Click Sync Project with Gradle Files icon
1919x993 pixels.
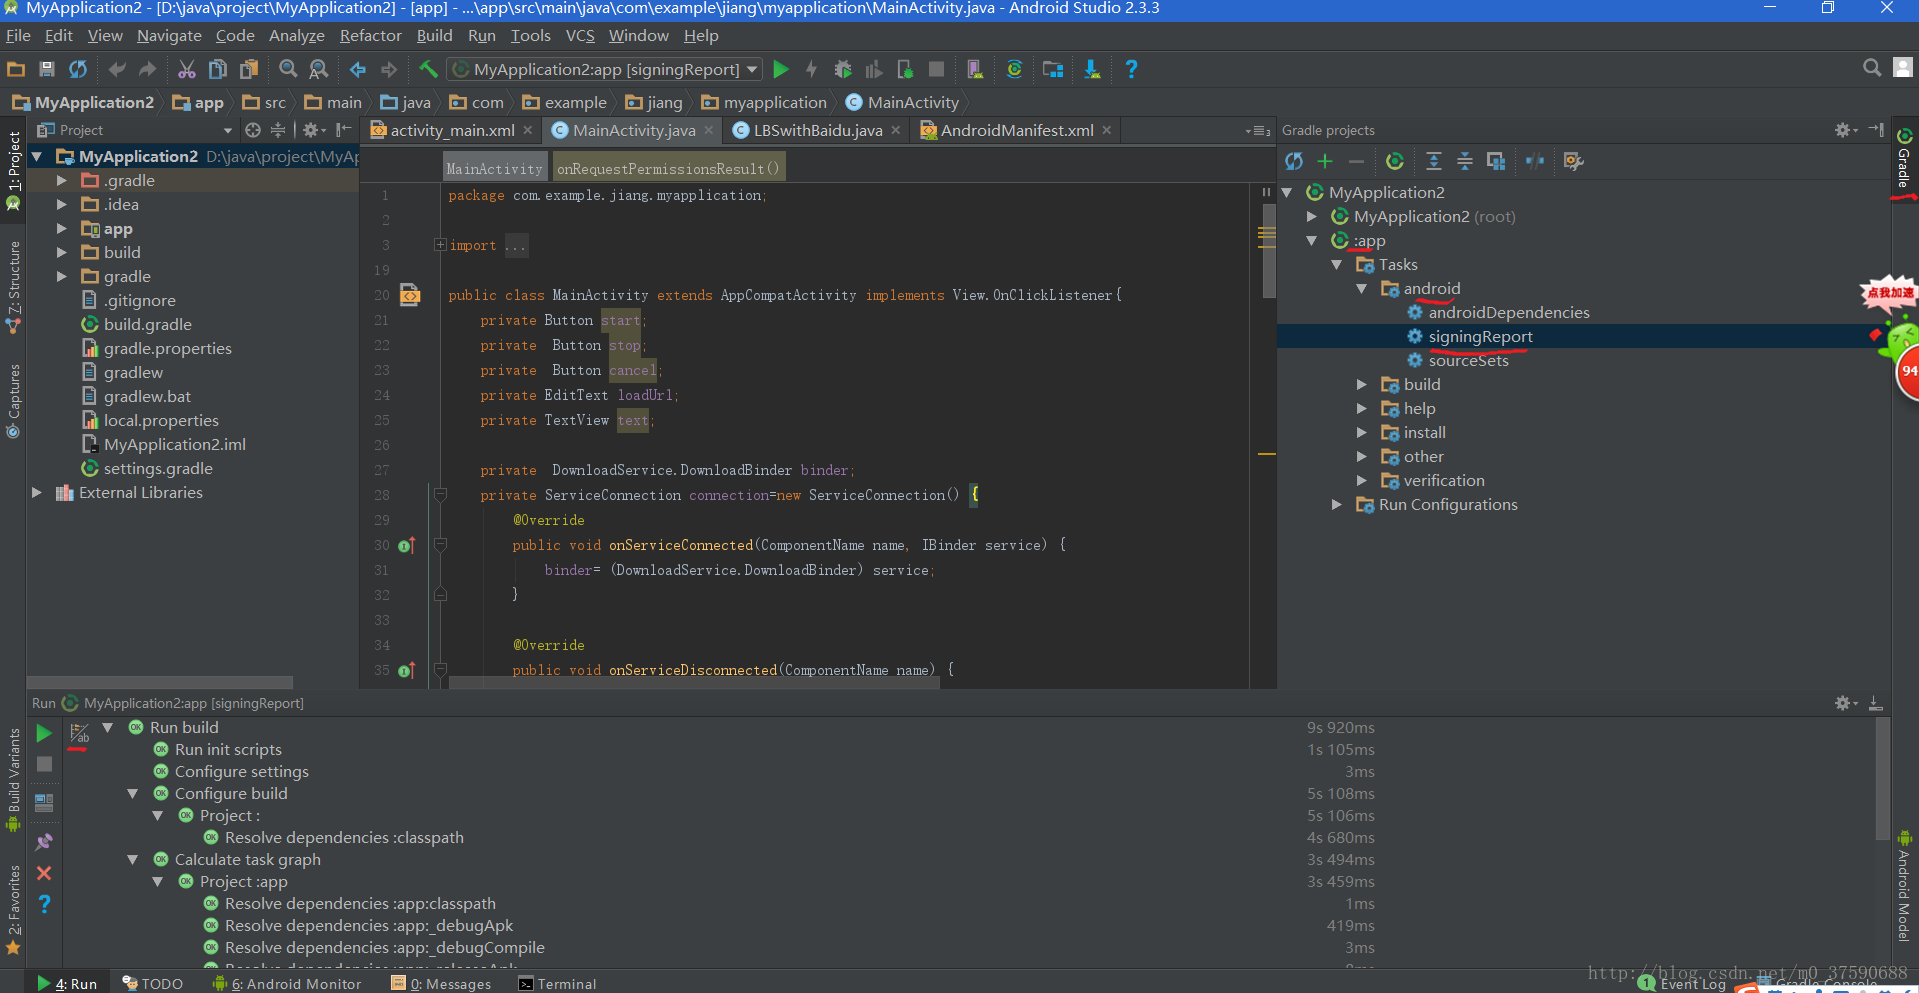(x=1014, y=69)
